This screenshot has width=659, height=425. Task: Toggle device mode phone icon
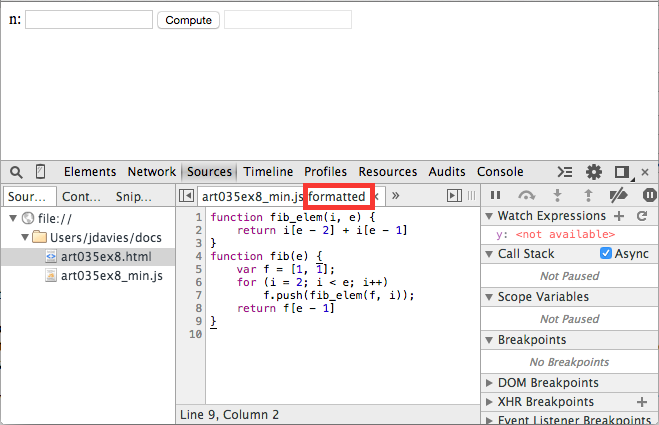(40, 172)
